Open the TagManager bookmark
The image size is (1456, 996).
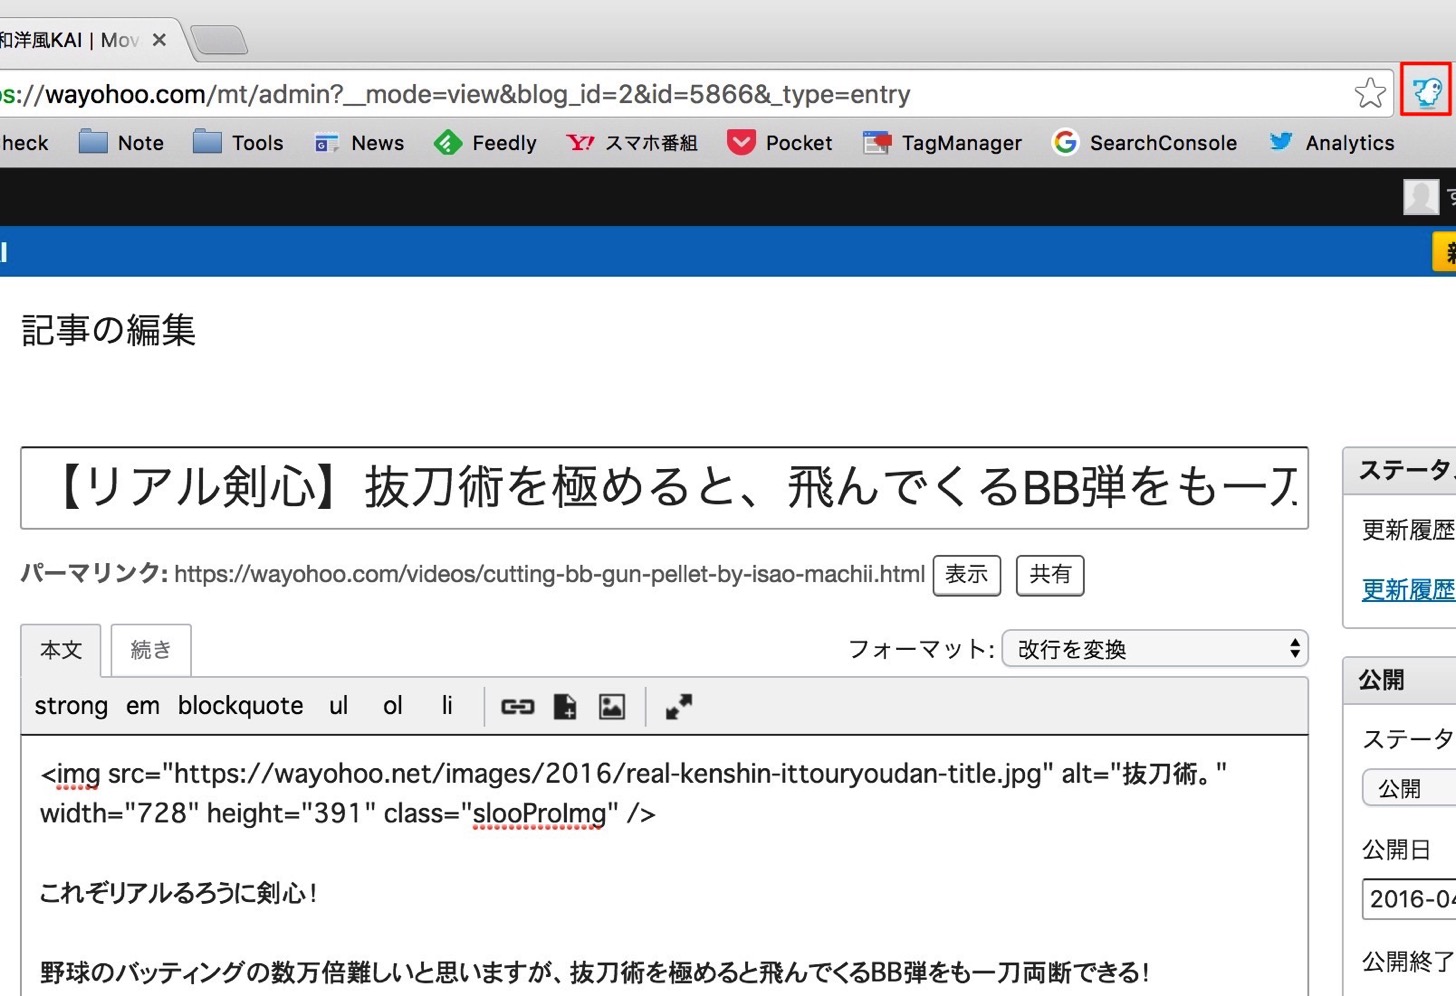[x=942, y=143]
